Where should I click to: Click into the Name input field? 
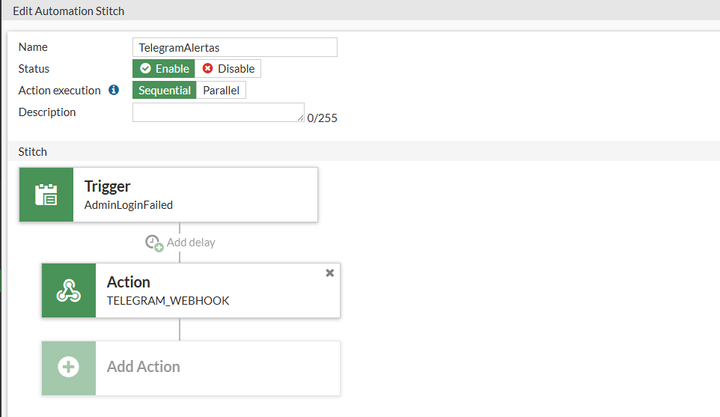coord(235,47)
